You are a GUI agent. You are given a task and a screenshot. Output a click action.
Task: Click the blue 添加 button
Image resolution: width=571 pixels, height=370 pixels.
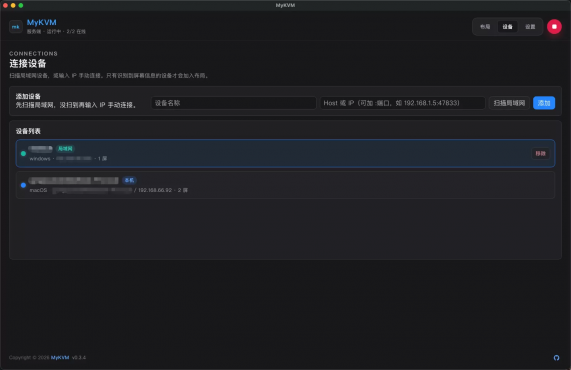coord(544,103)
